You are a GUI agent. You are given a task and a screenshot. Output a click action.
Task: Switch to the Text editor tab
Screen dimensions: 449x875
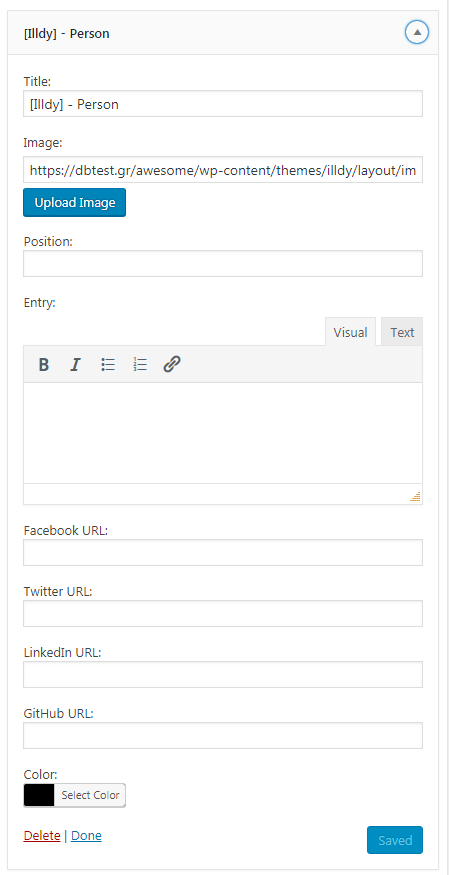[x=402, y=332]
